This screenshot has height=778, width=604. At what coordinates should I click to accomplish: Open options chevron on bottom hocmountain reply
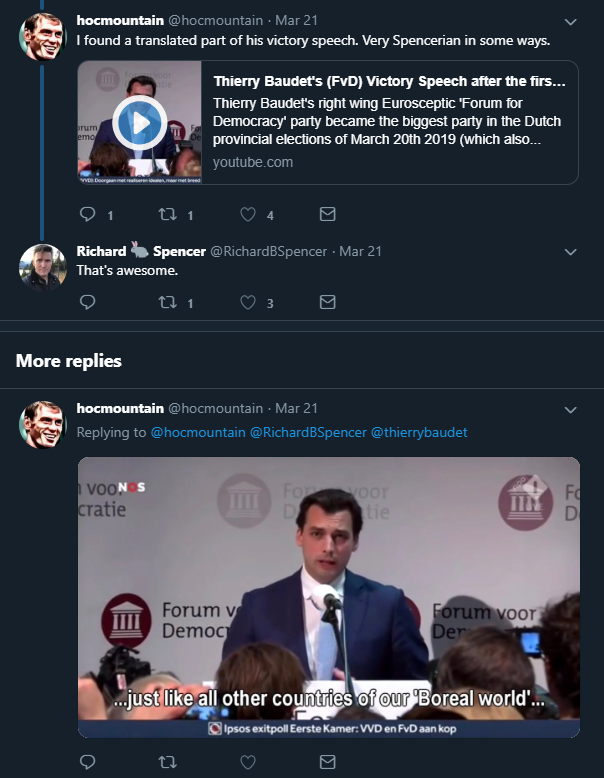coord(570,409)
